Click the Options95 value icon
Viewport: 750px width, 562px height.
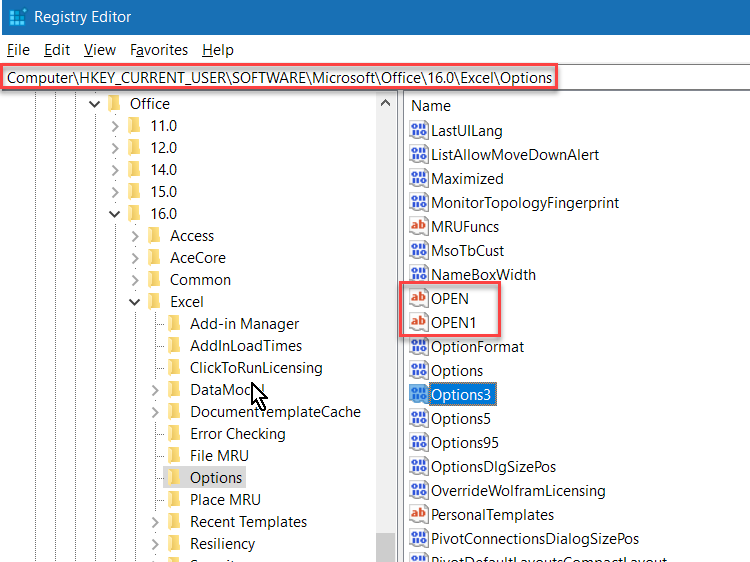pyautogui.click(x=419, y=442)
